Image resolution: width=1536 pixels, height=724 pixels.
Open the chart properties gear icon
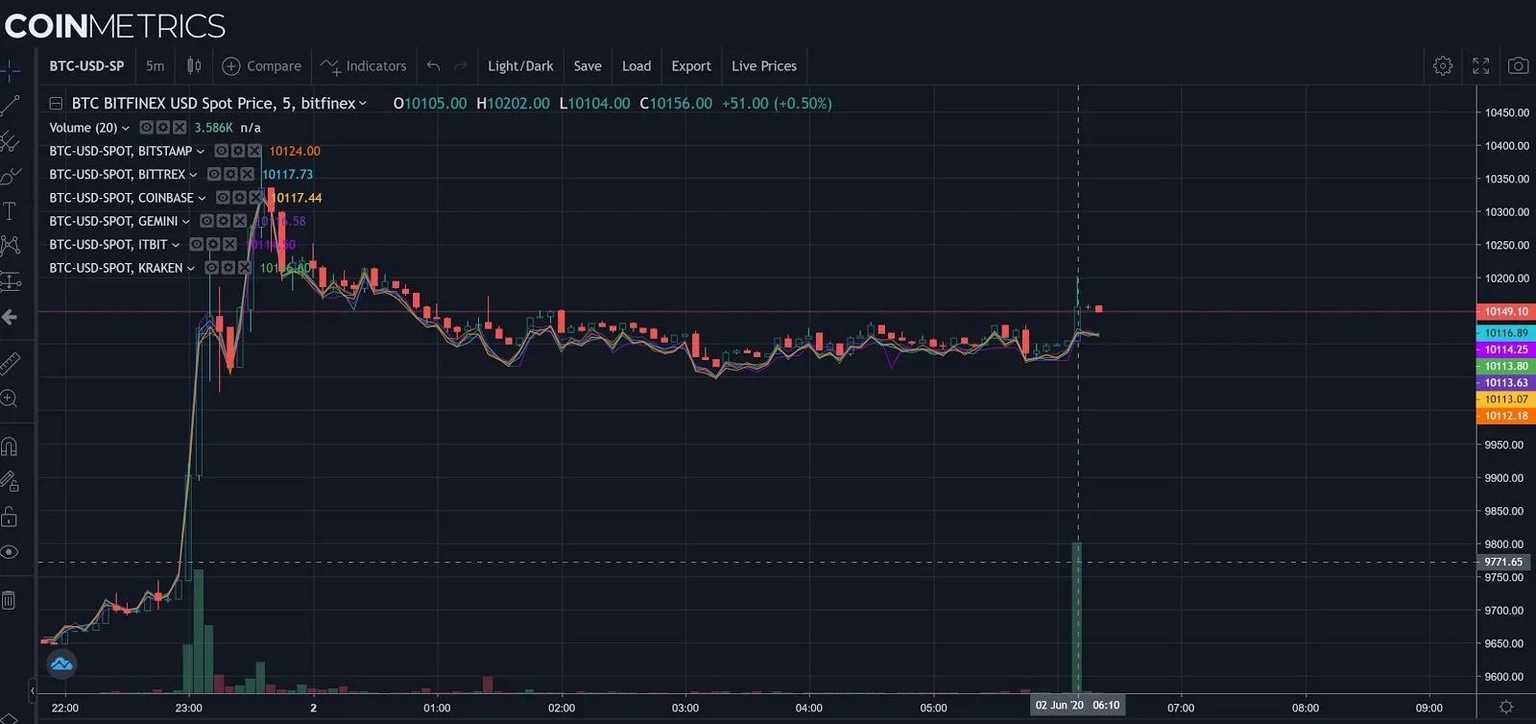click(x=1443, y=65)
